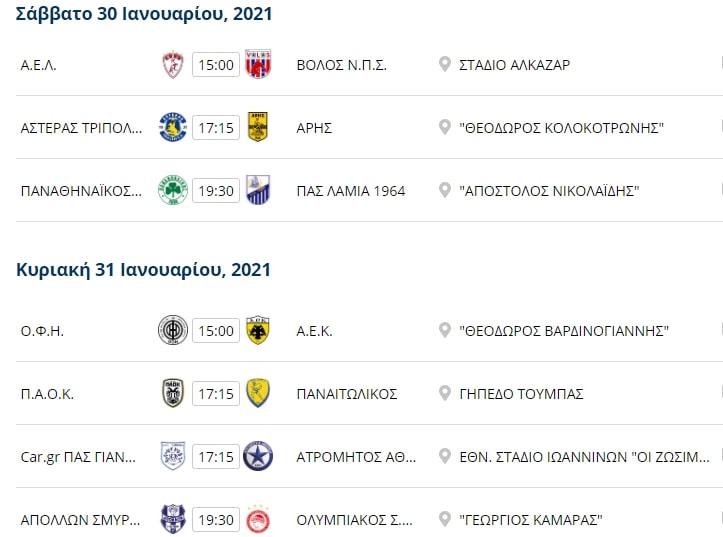Open the Asteras Tripolis crest
This screenshot has width=723, height=537.
click(173, 127)
